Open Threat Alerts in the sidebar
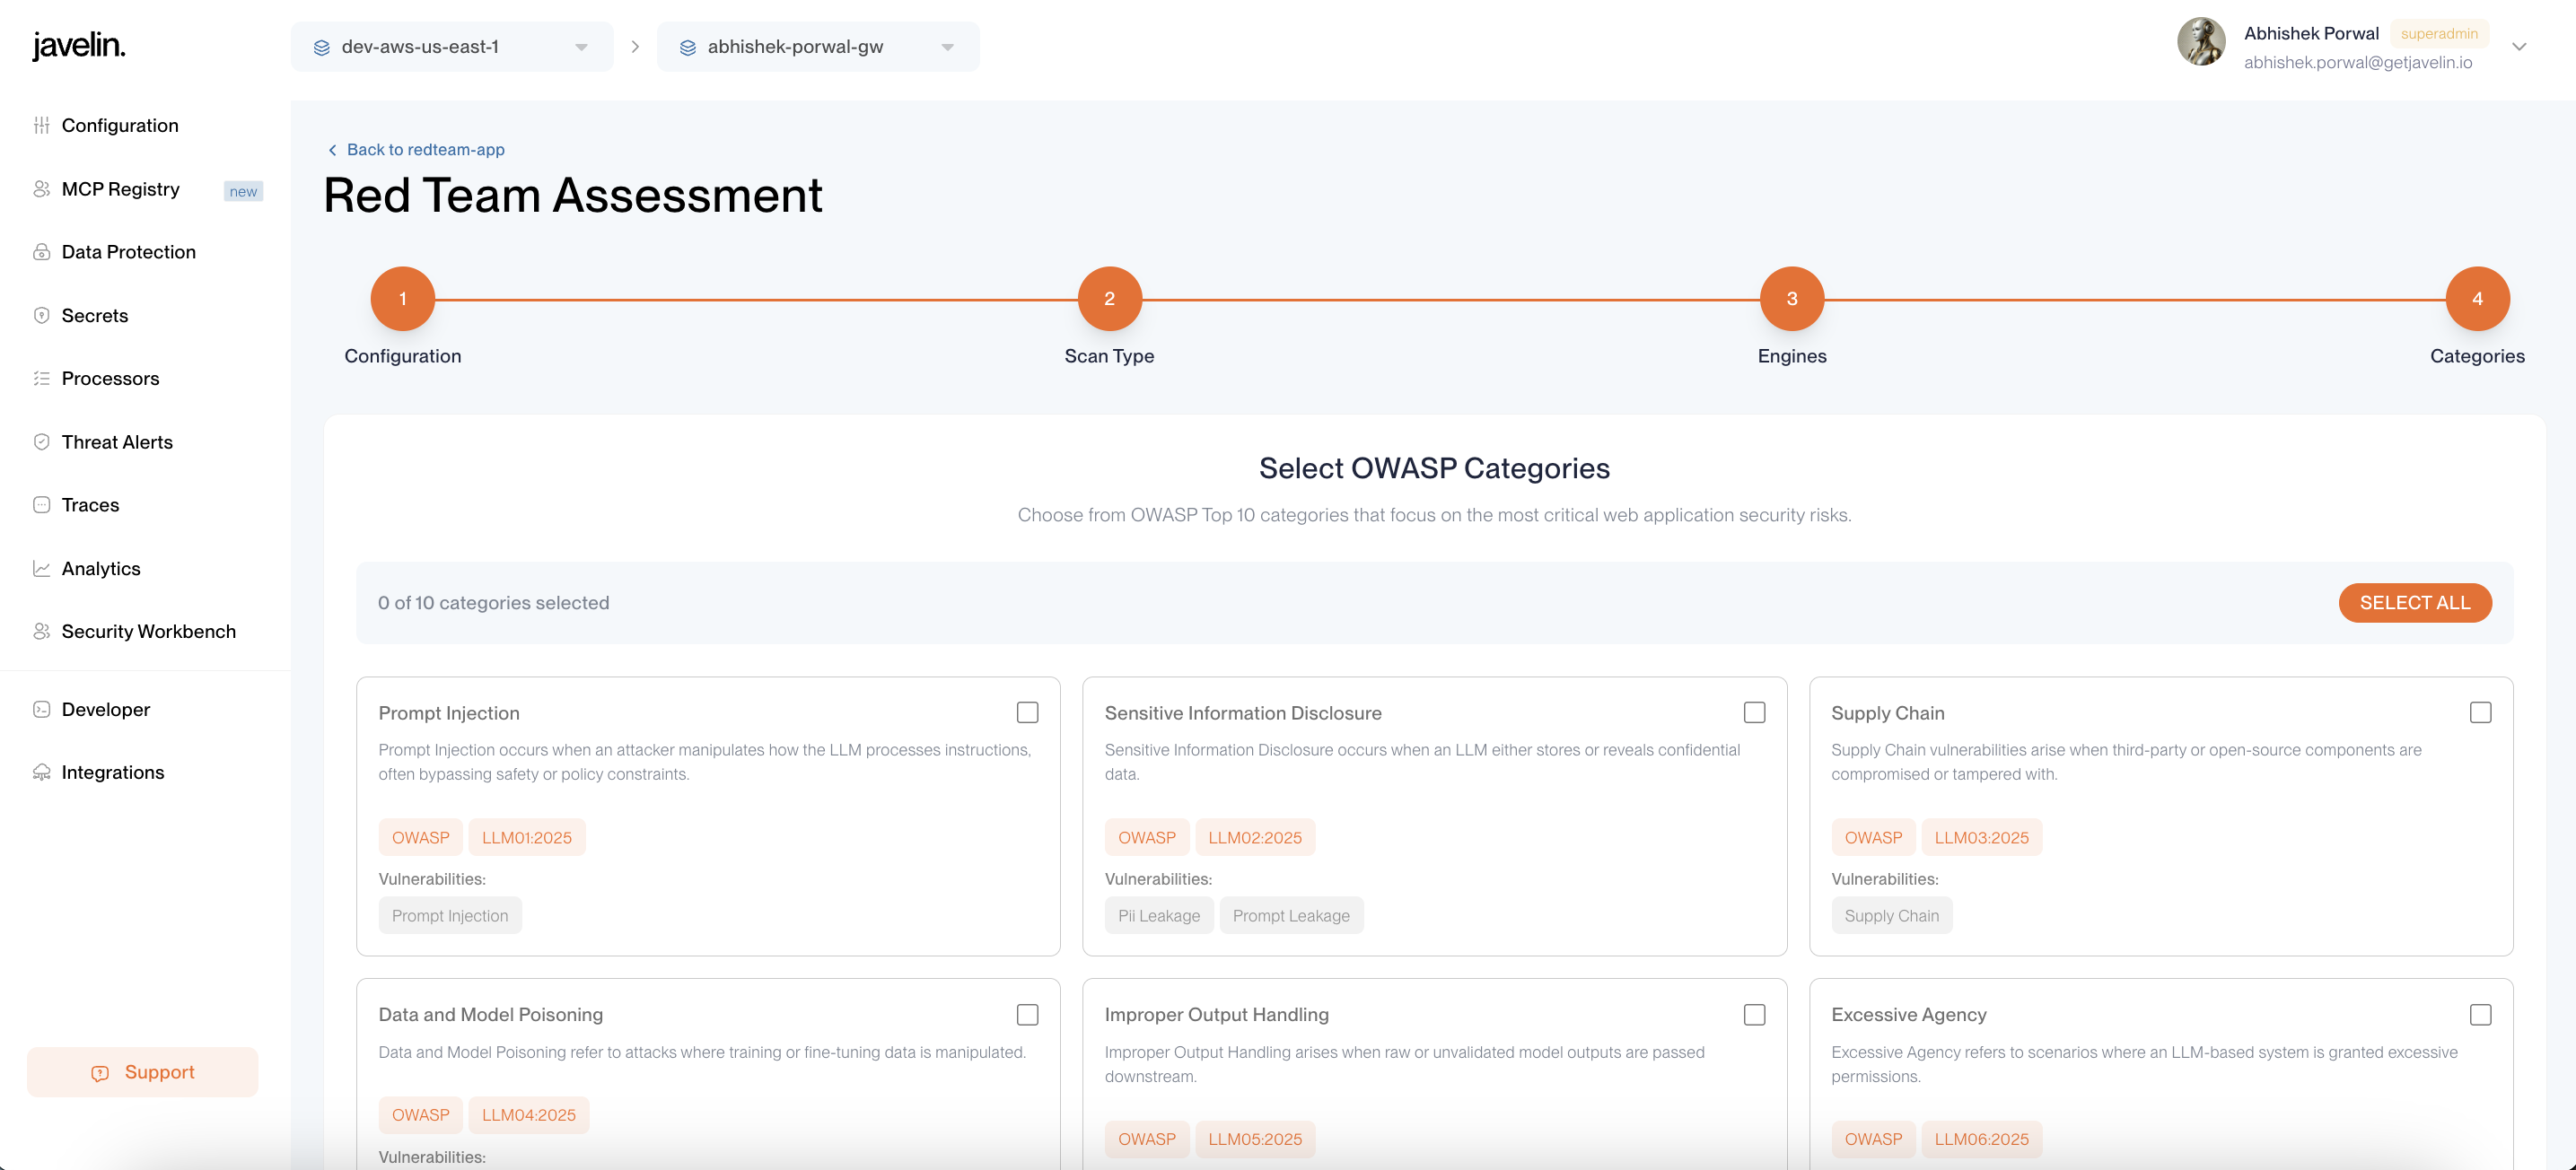The image size is (2576, 1170). coord(117,442)
